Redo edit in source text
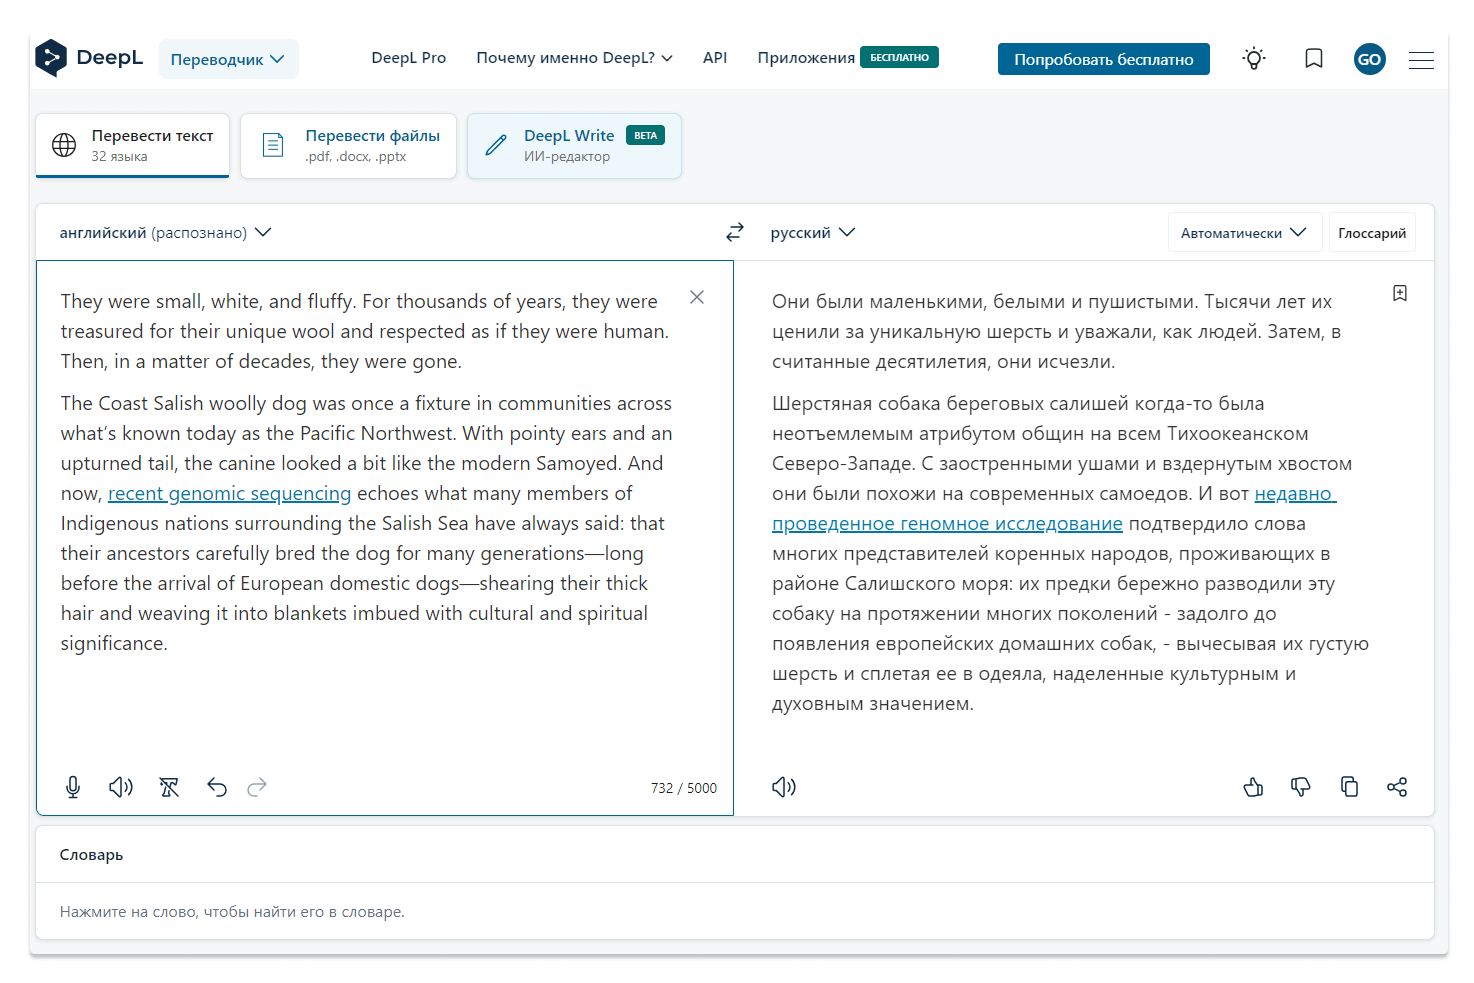 (x=257, y=787)
